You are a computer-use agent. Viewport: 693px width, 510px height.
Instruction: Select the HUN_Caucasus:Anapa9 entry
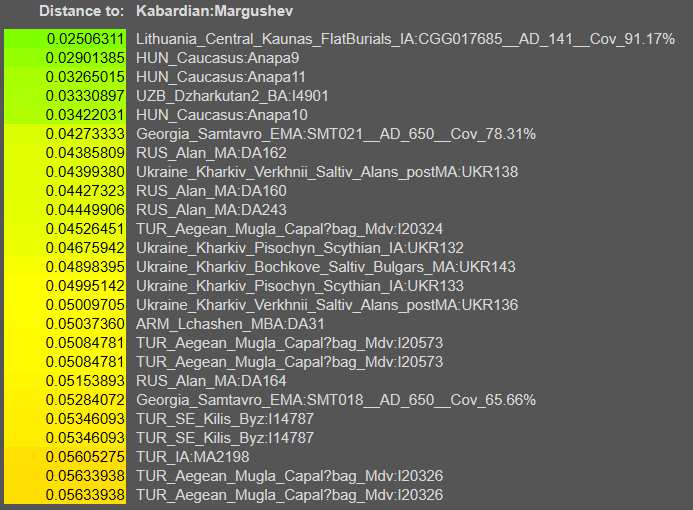point(217,58)
